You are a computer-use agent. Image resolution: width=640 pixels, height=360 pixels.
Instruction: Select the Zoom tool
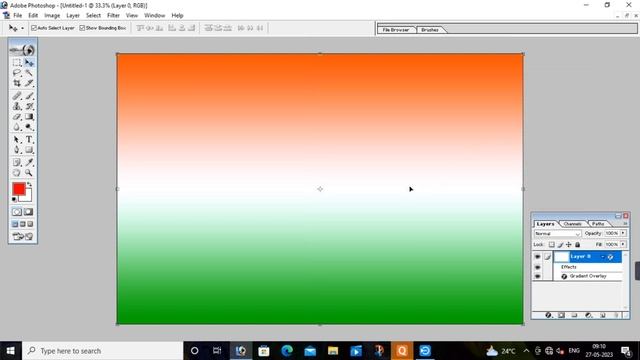[29, 173]
